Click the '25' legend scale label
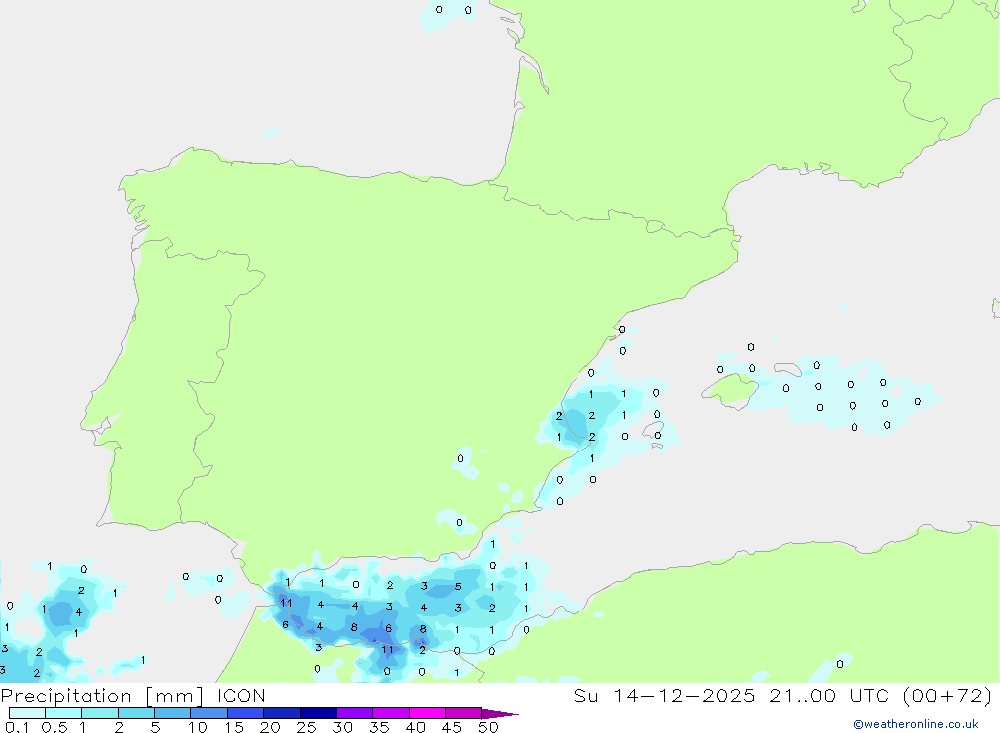The width and height of the screenshot is (1000, 733). pos(306,727)
